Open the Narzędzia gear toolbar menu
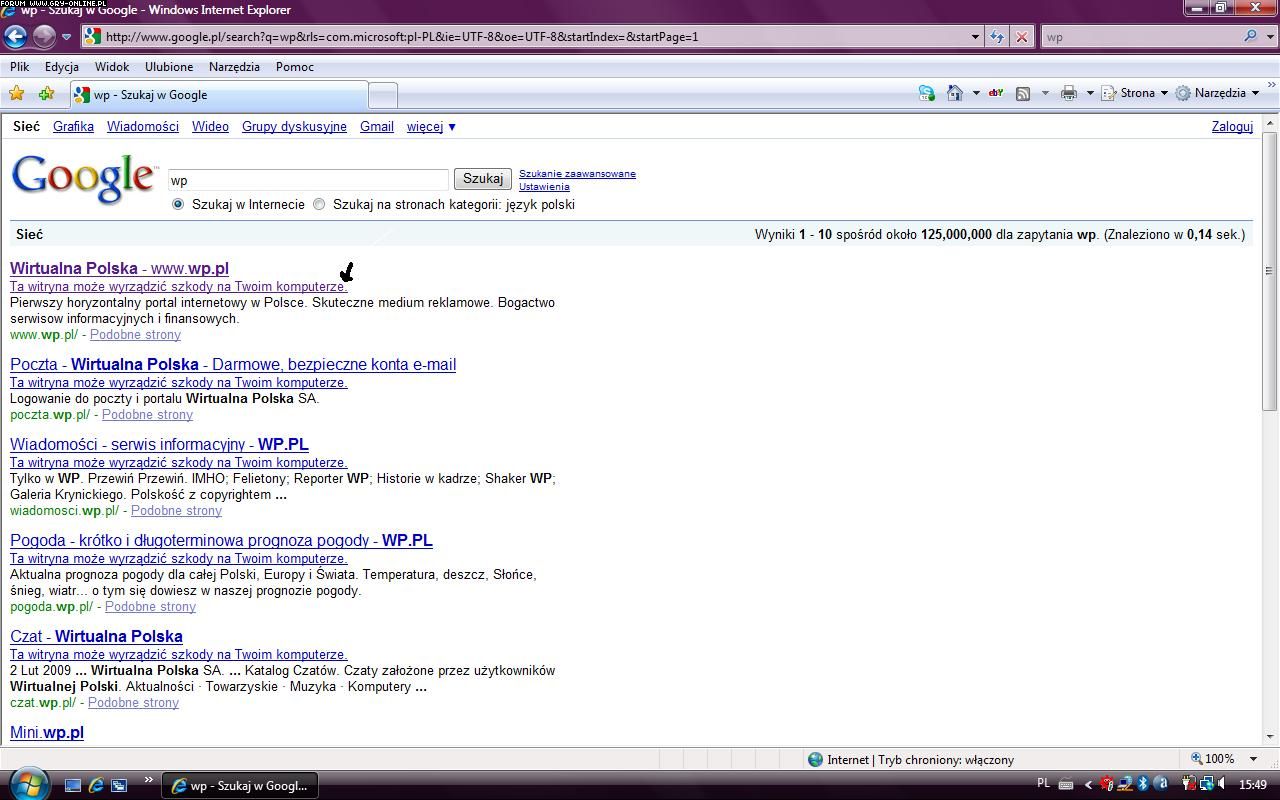The width and height of the screenshot is (1280, 800). point(1217,93)
